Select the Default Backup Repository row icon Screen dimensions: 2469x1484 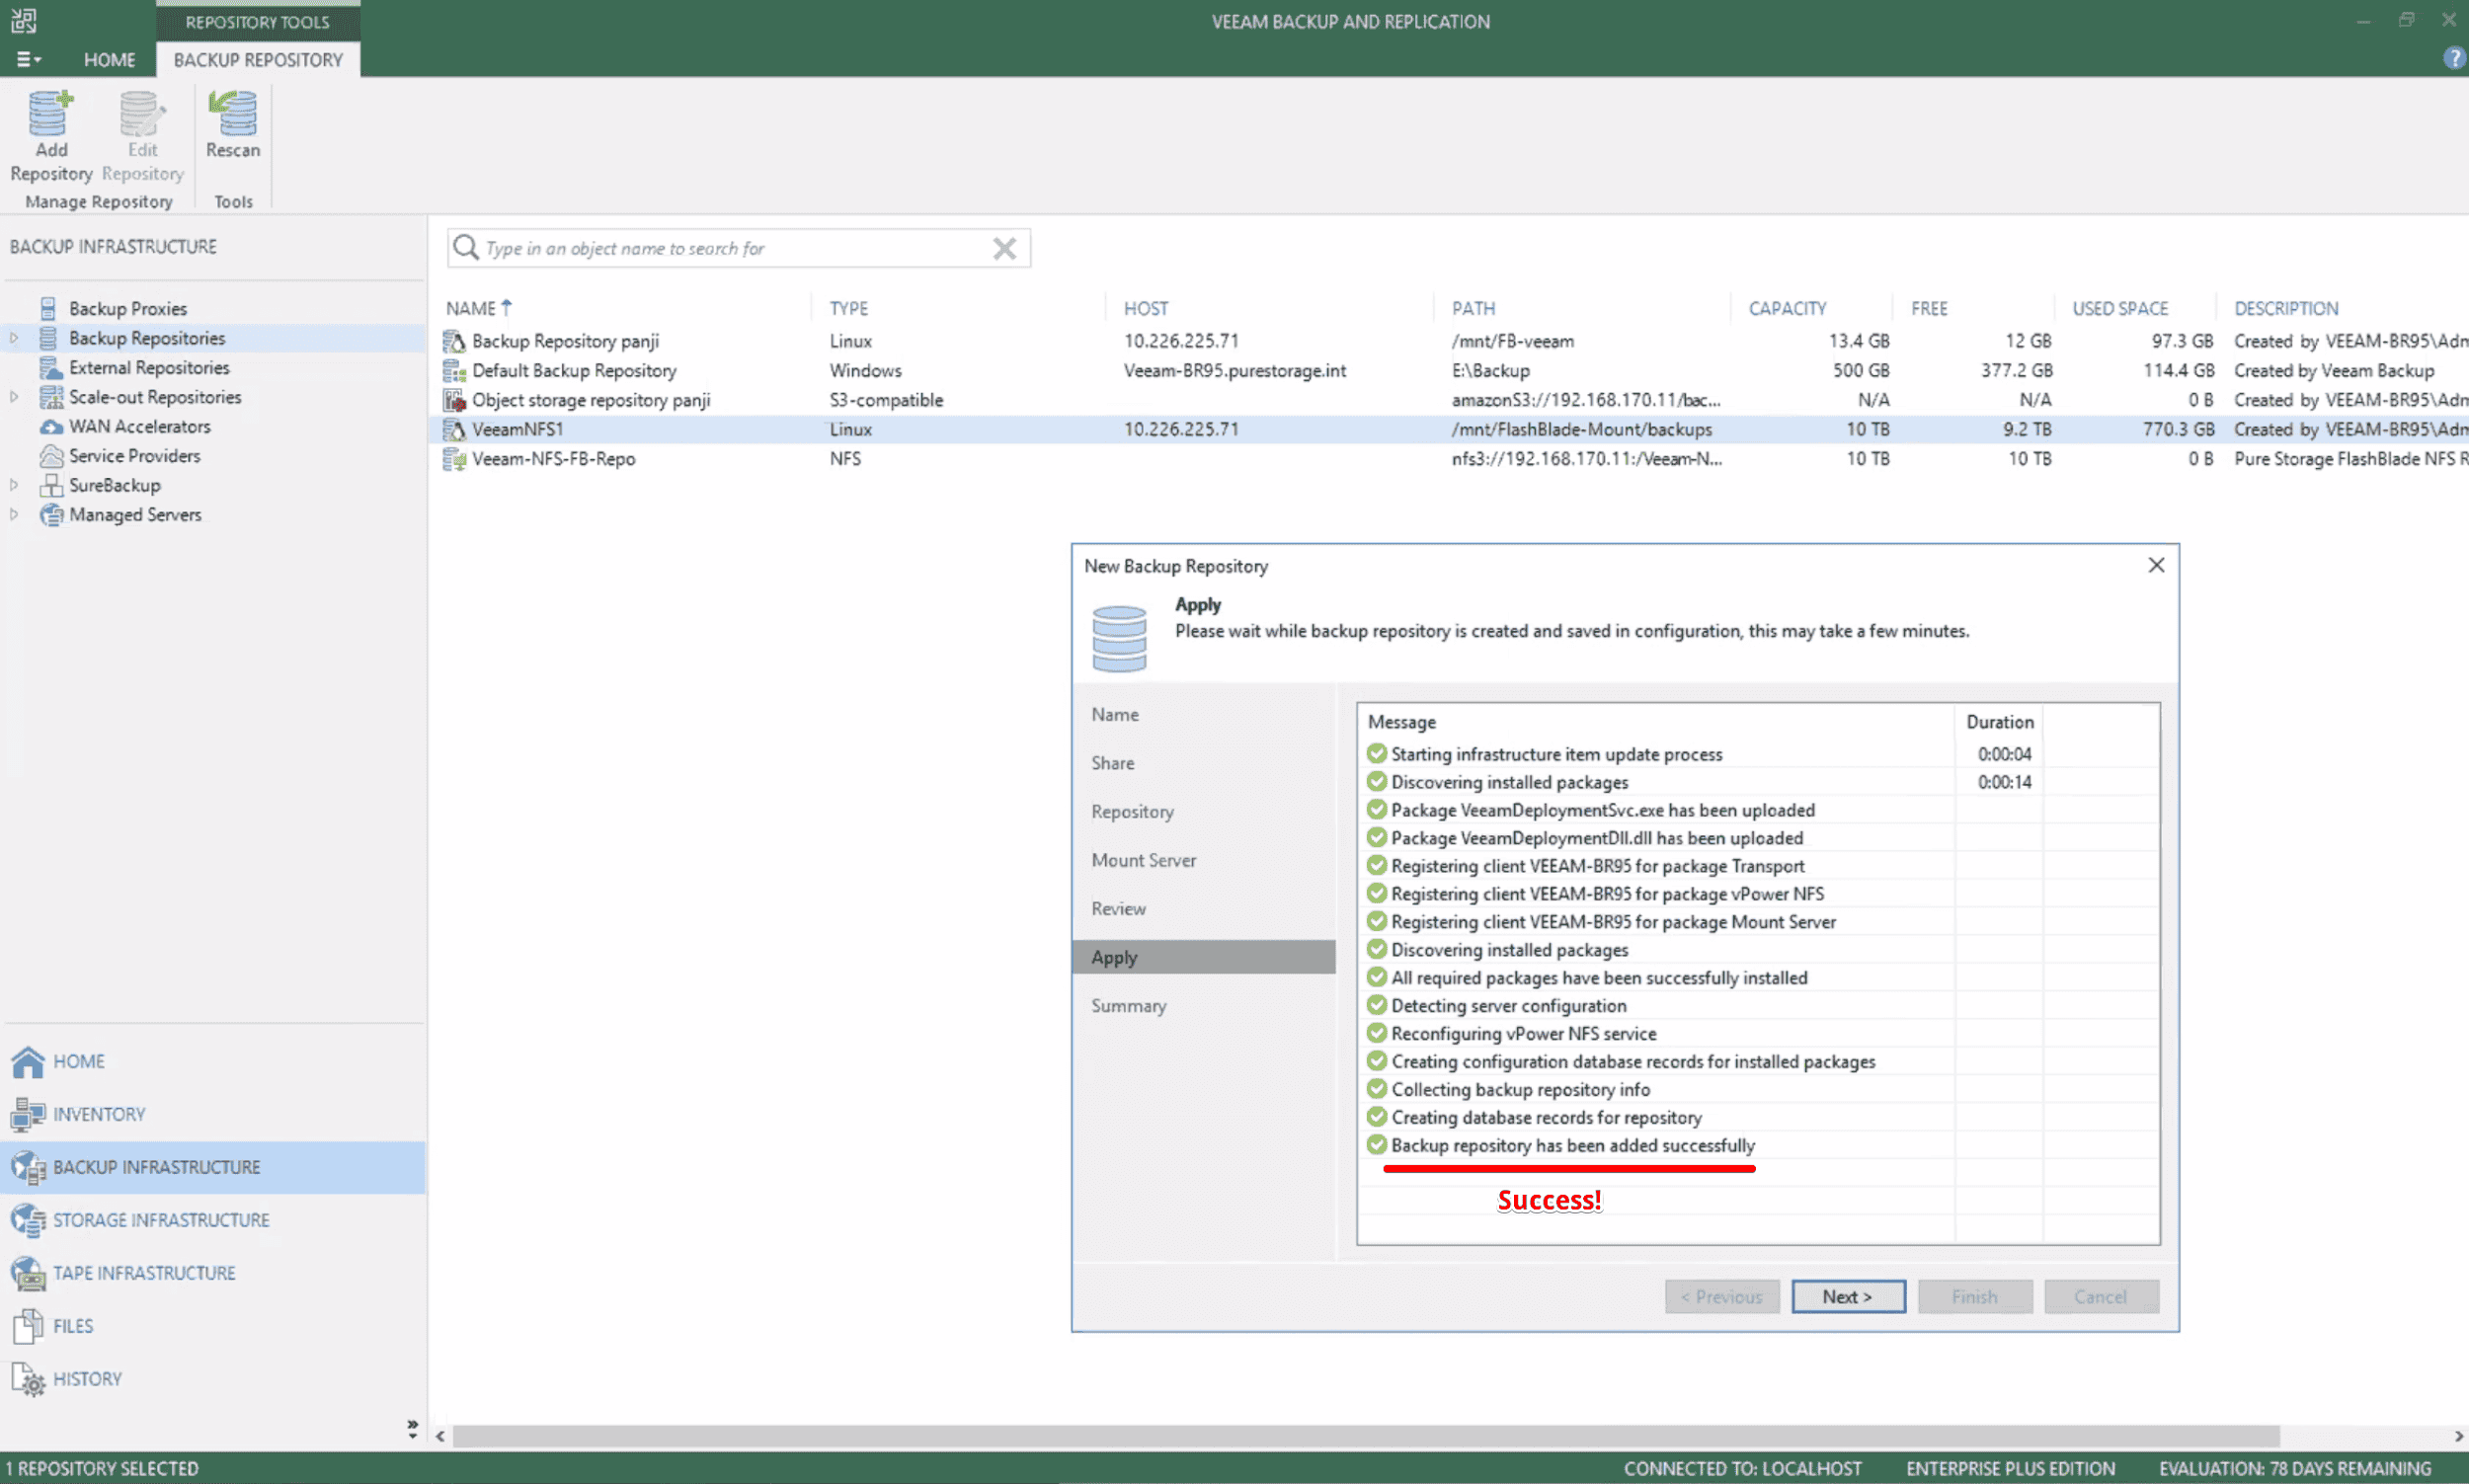click(x=454, y=371)
